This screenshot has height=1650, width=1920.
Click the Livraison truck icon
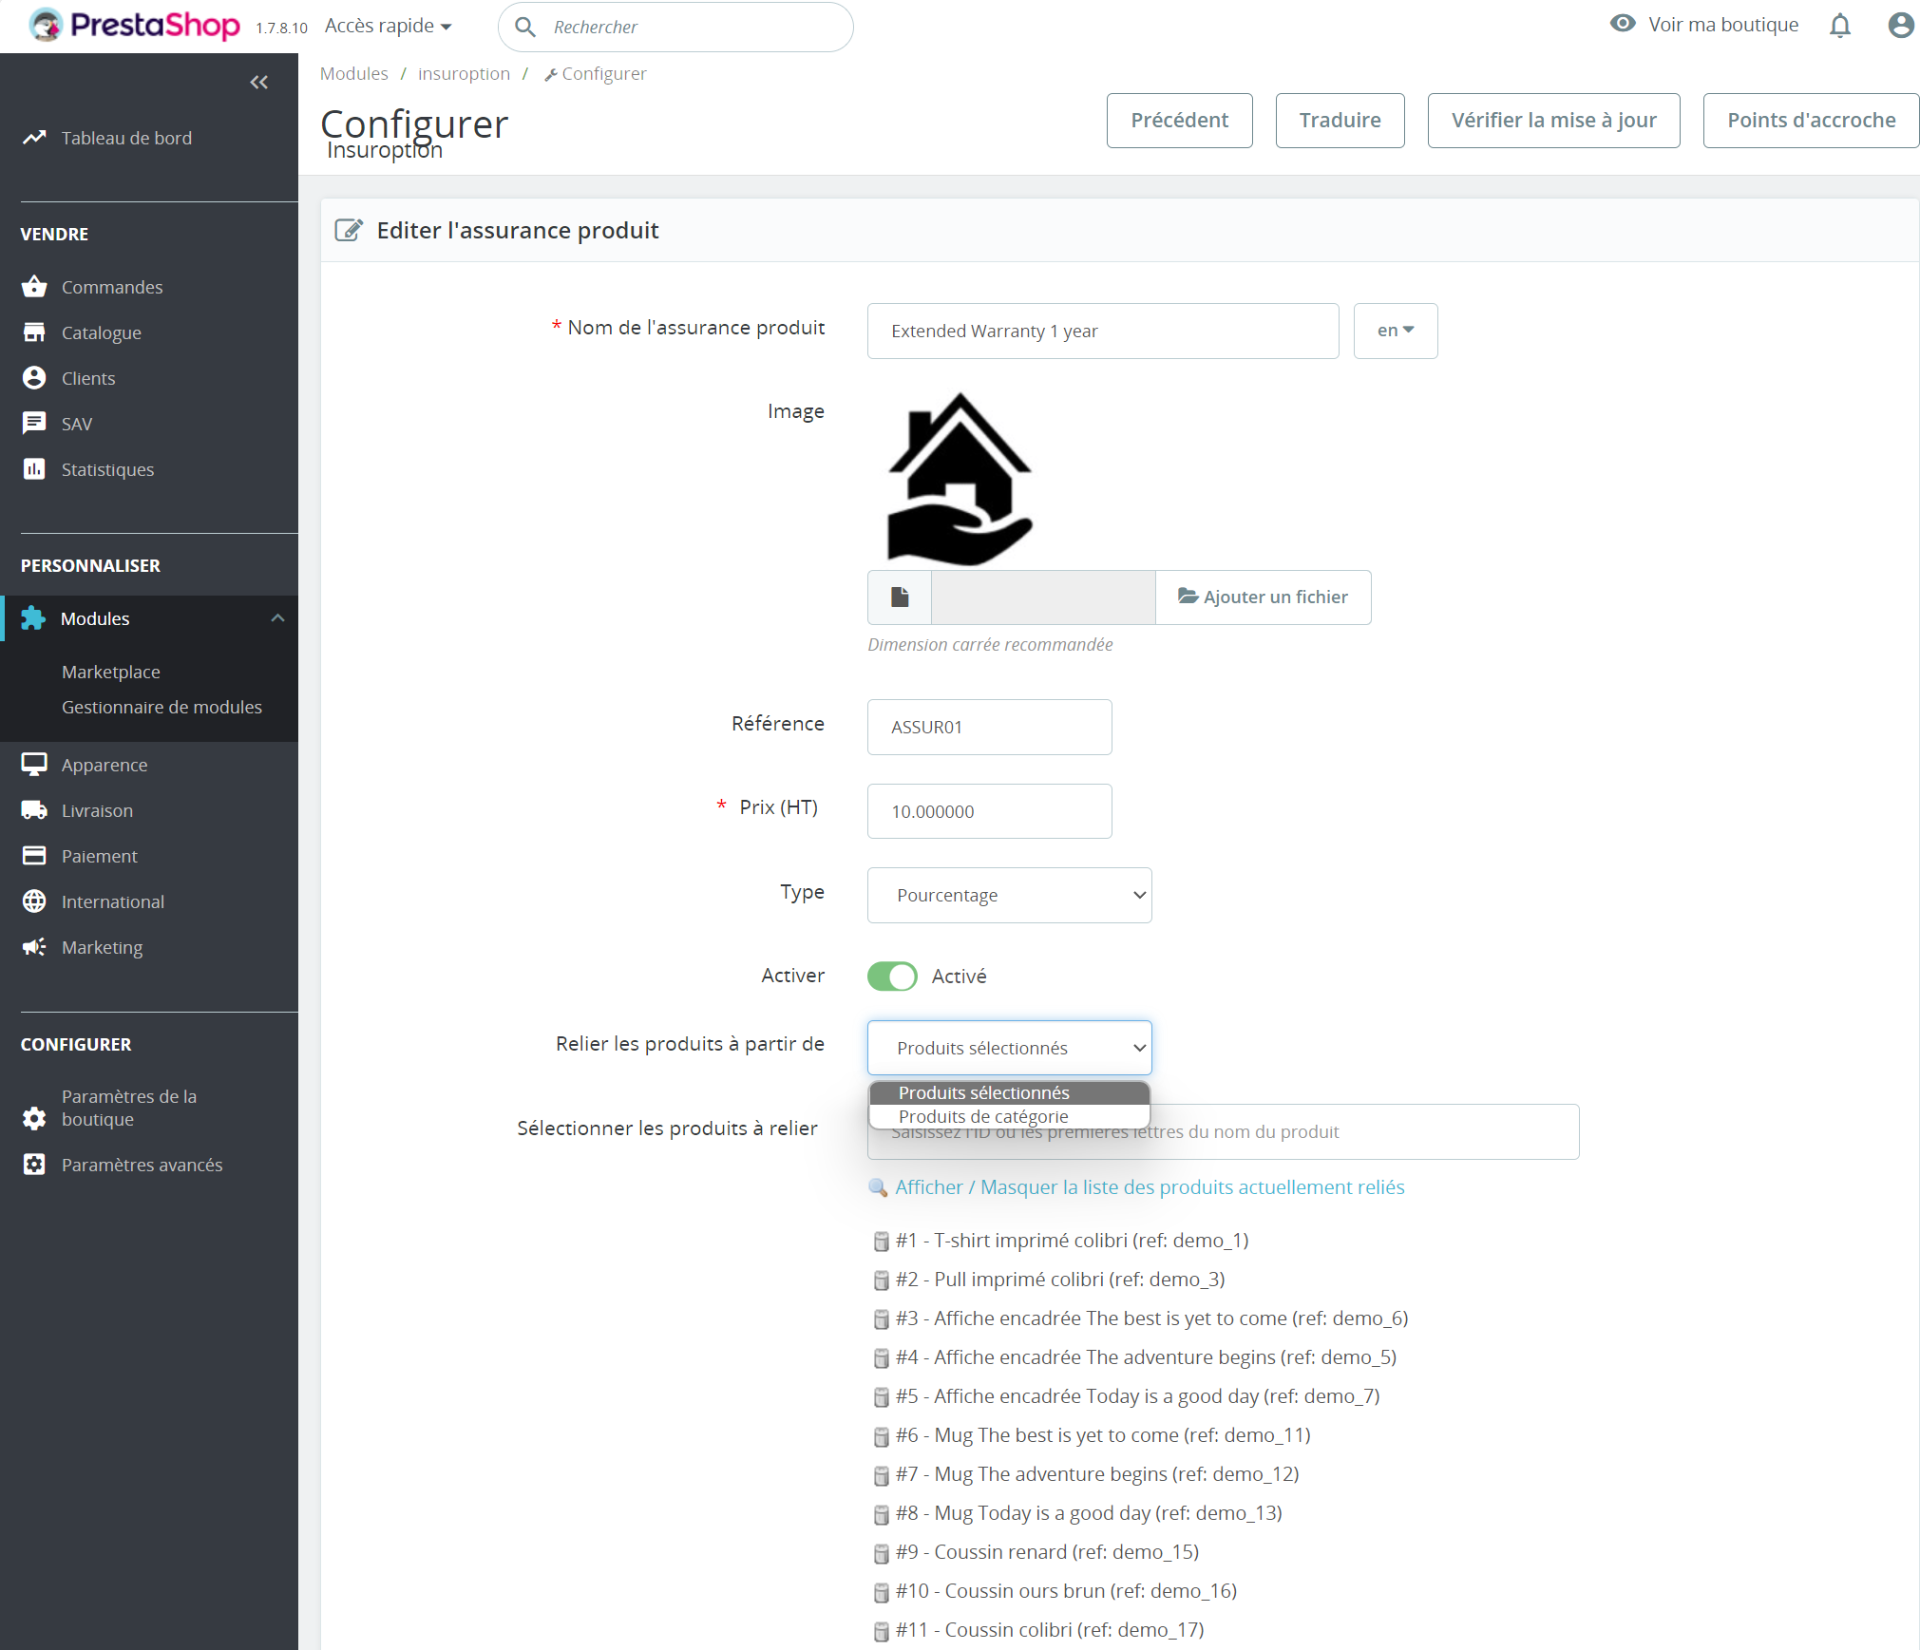[x=34, y=810]
